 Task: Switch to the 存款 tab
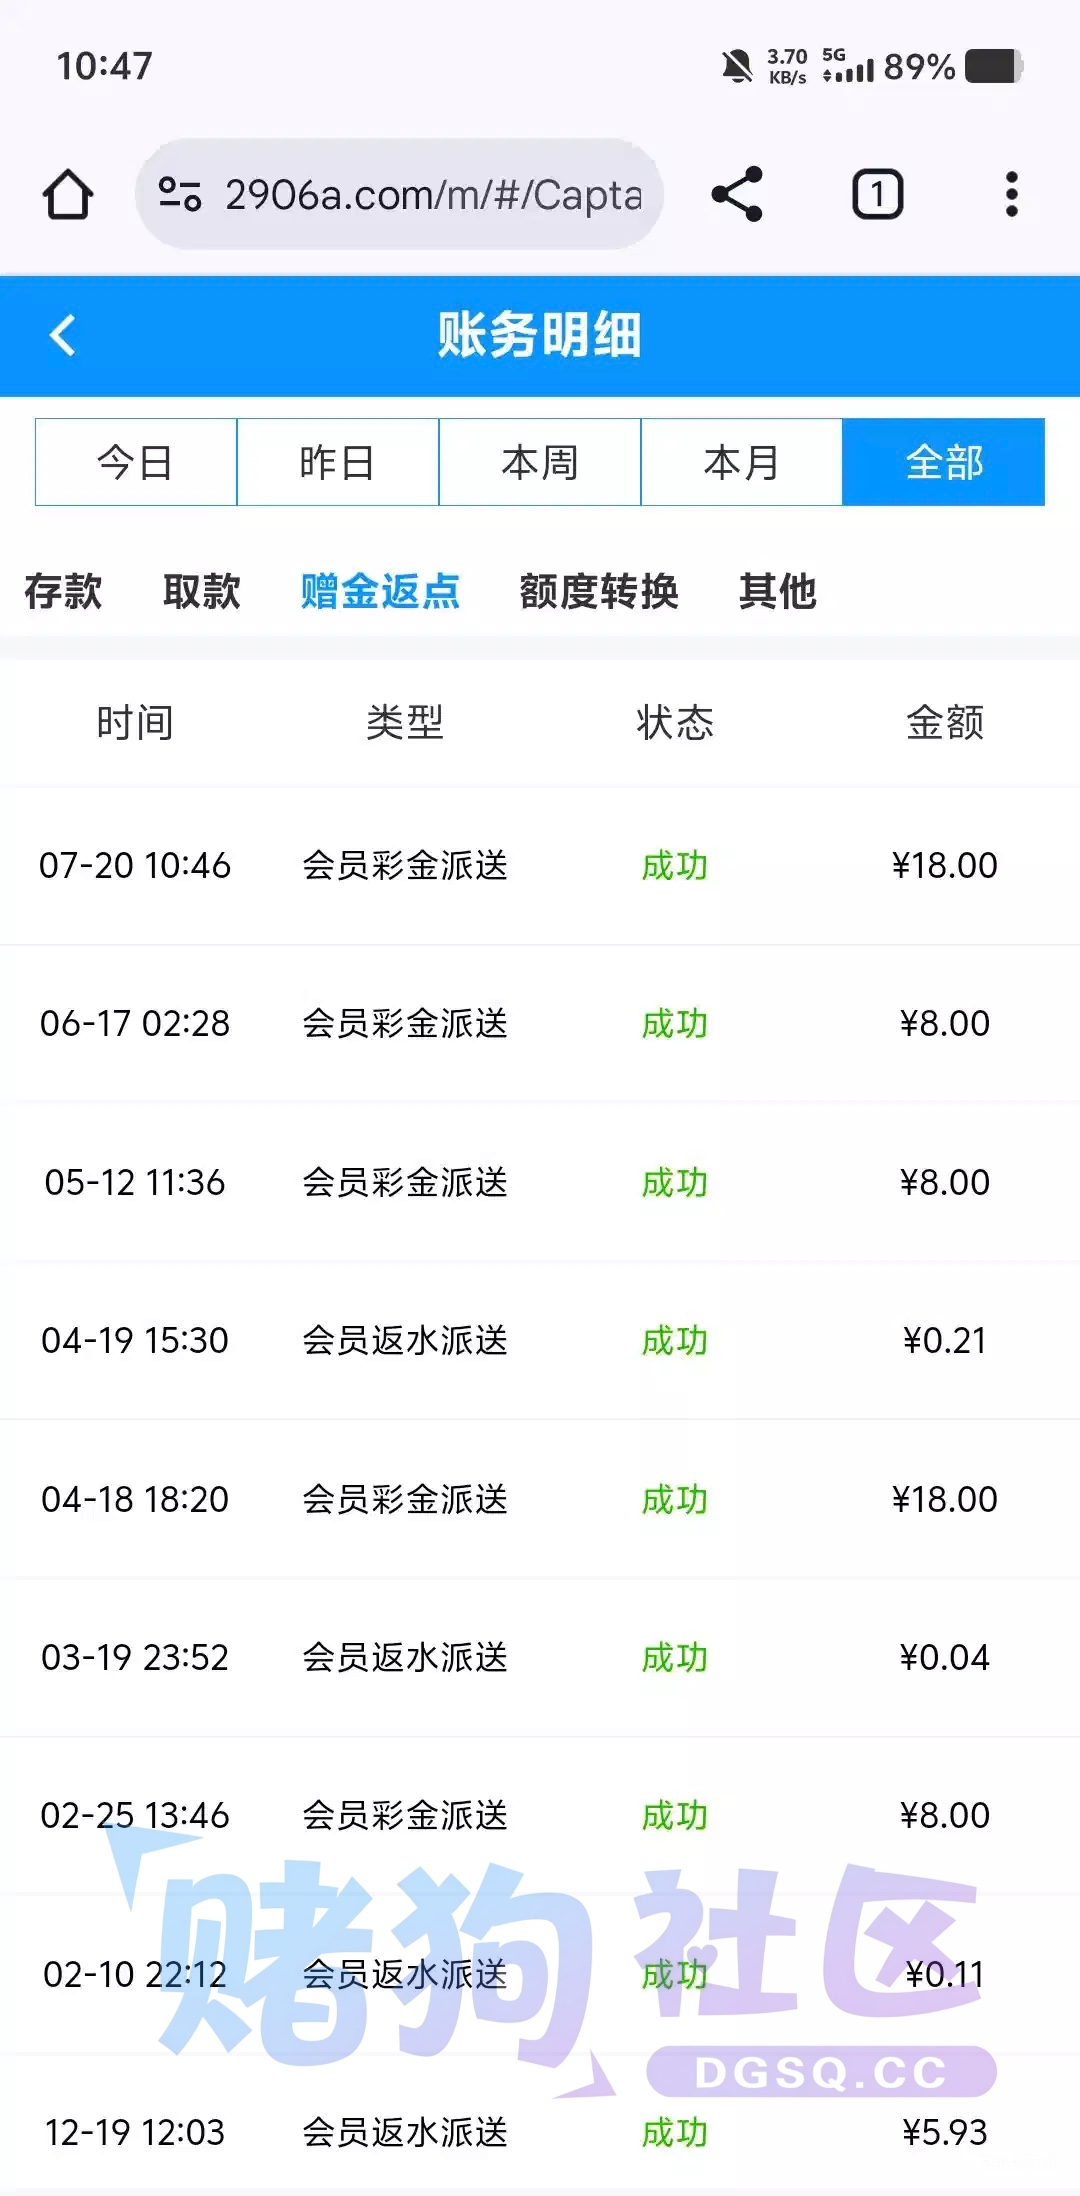click(x=63, y=591)
